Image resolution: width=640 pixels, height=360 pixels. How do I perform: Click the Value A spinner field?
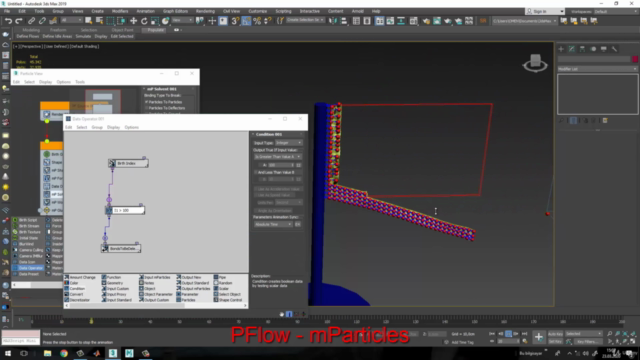tap(281, 165)
